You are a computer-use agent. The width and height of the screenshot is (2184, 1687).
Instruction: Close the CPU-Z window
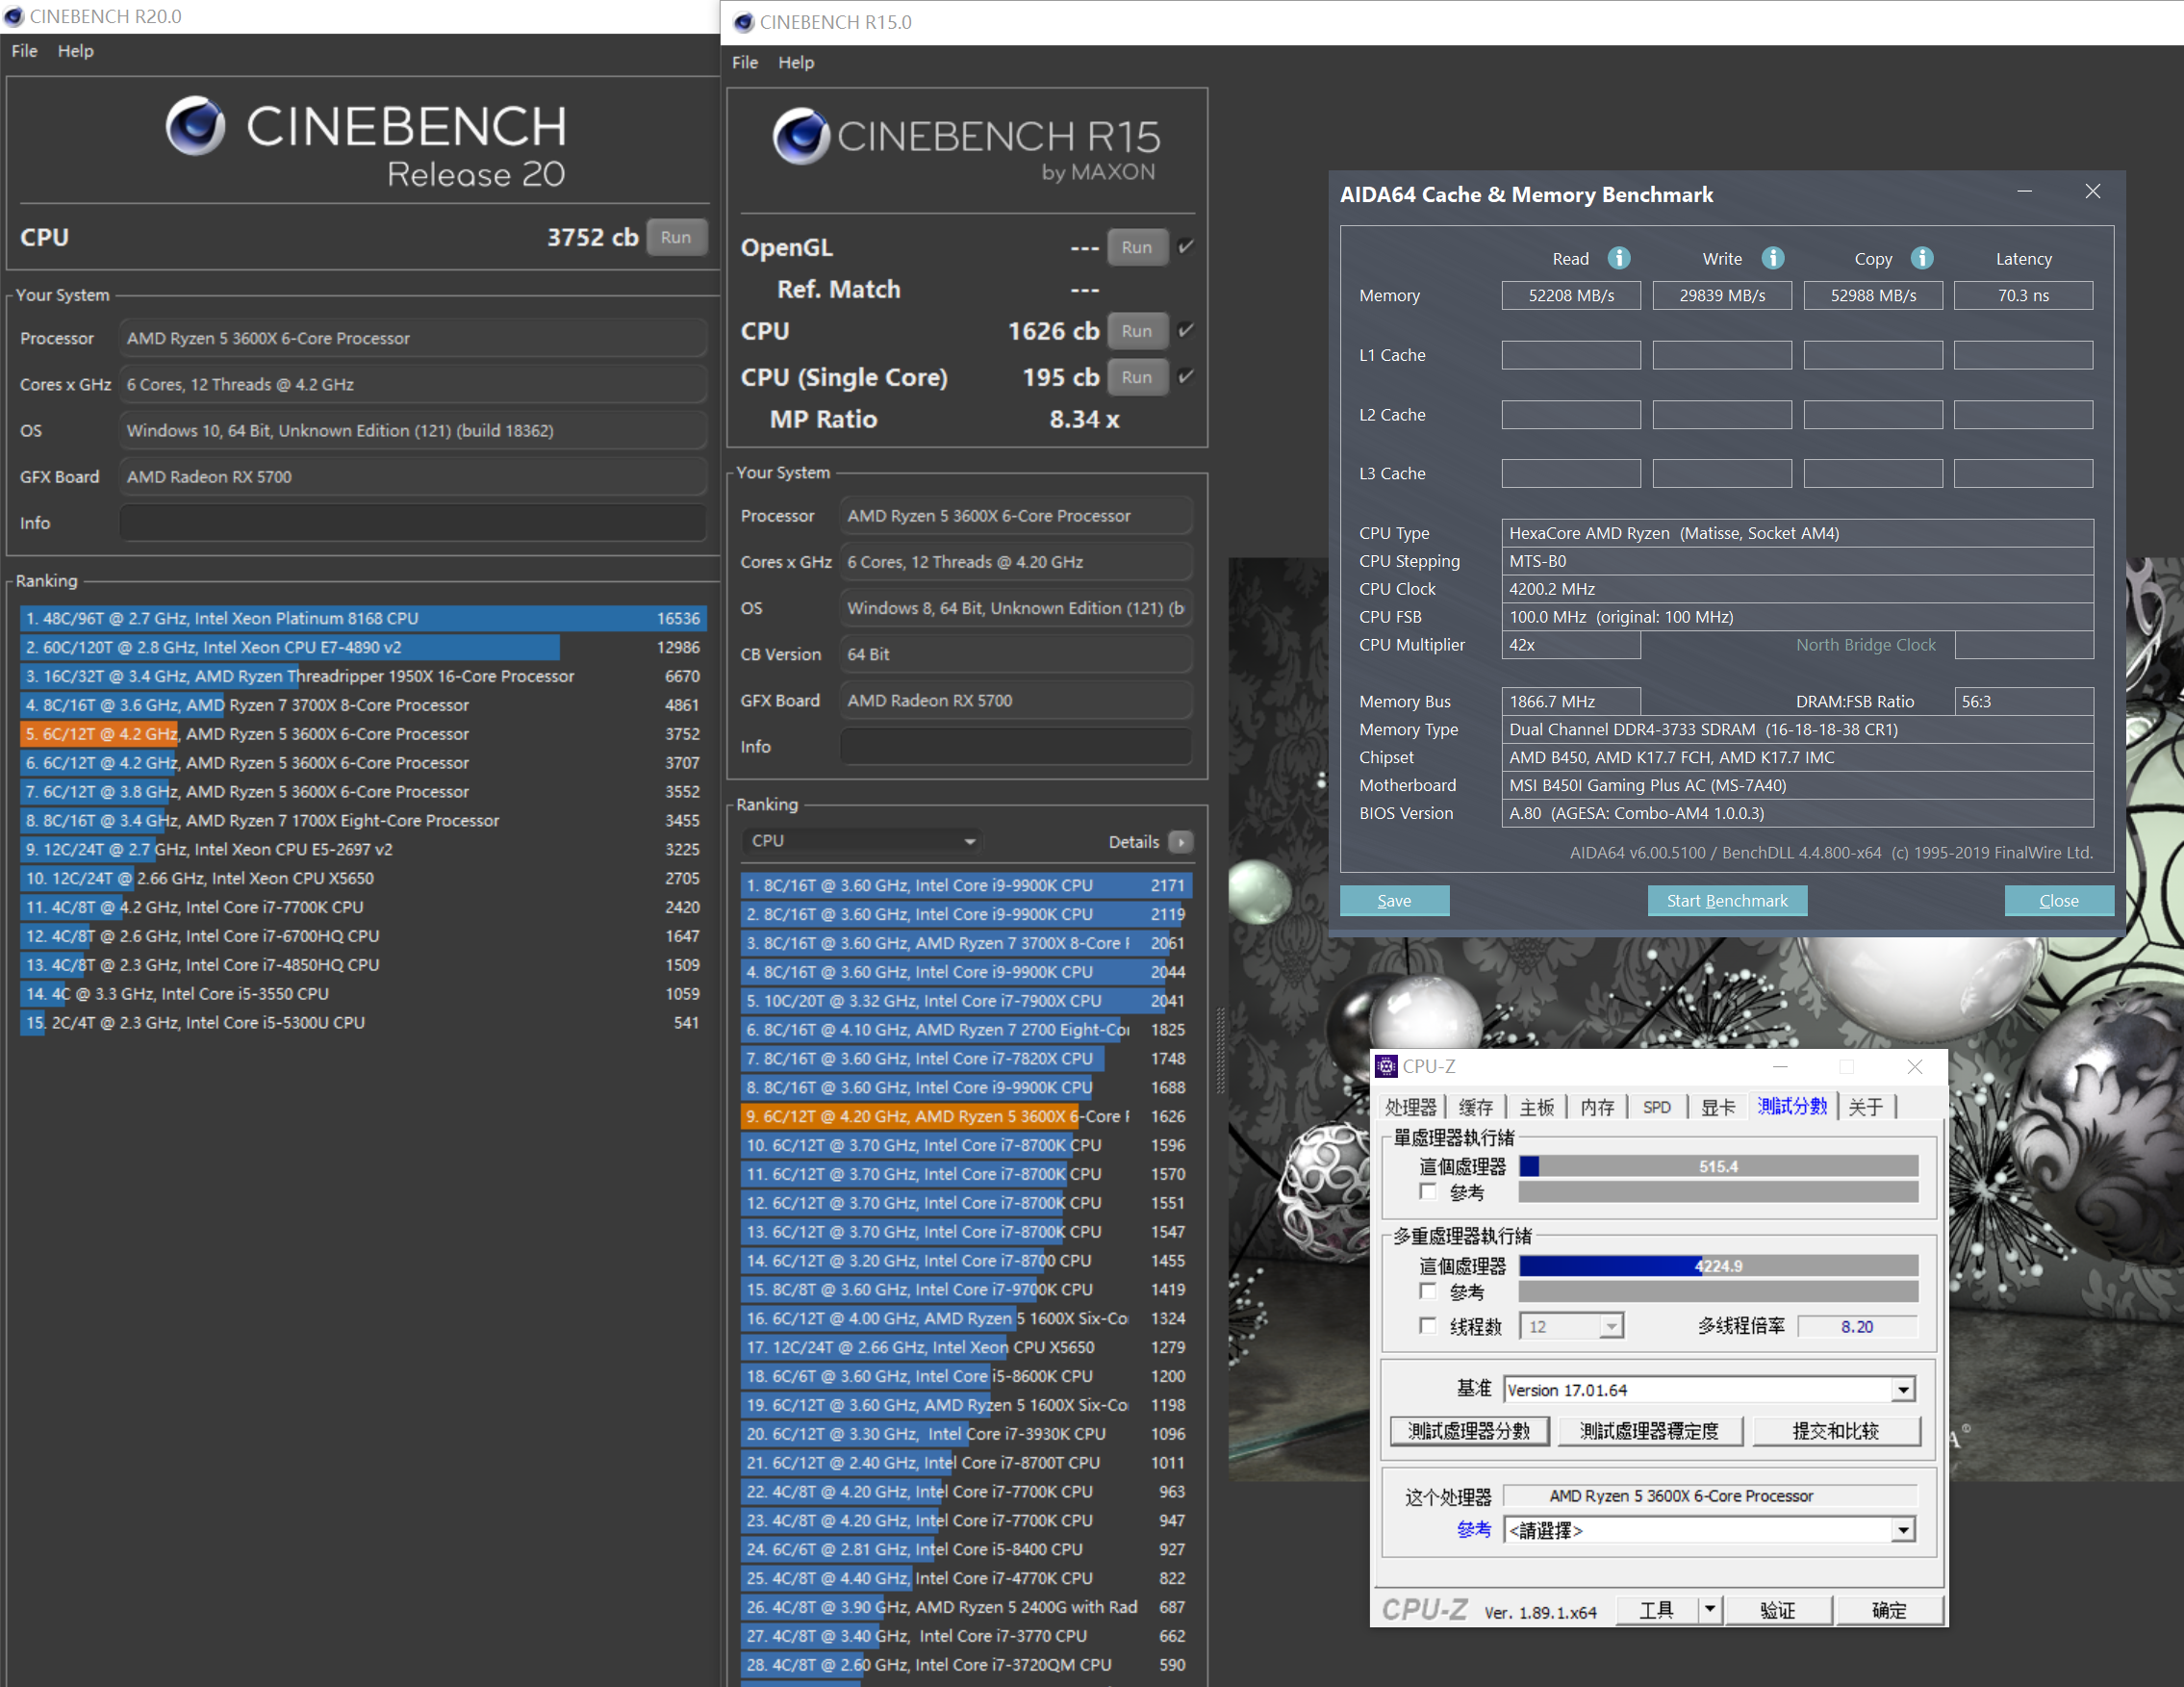coord(1914,1067)
